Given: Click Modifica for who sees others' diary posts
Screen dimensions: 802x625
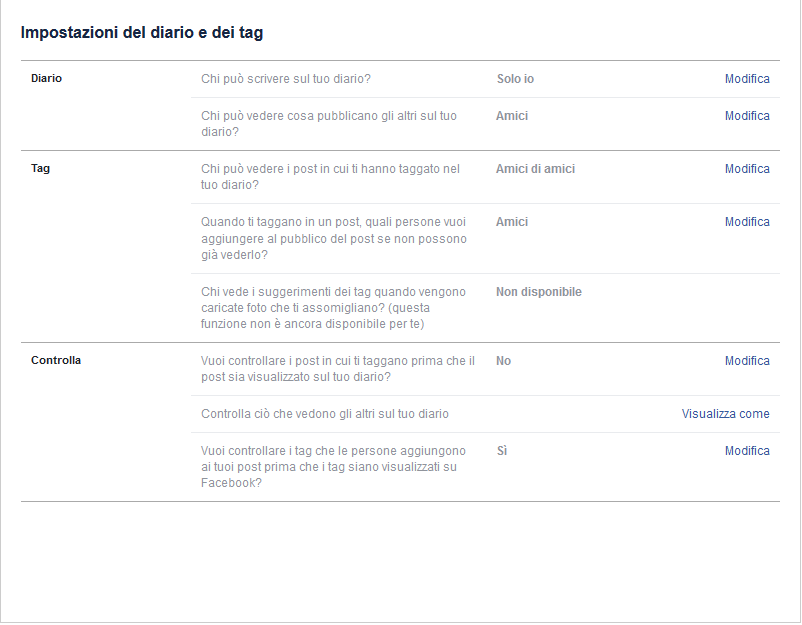Looking at the screenshot, I should (x=747, y=116).
